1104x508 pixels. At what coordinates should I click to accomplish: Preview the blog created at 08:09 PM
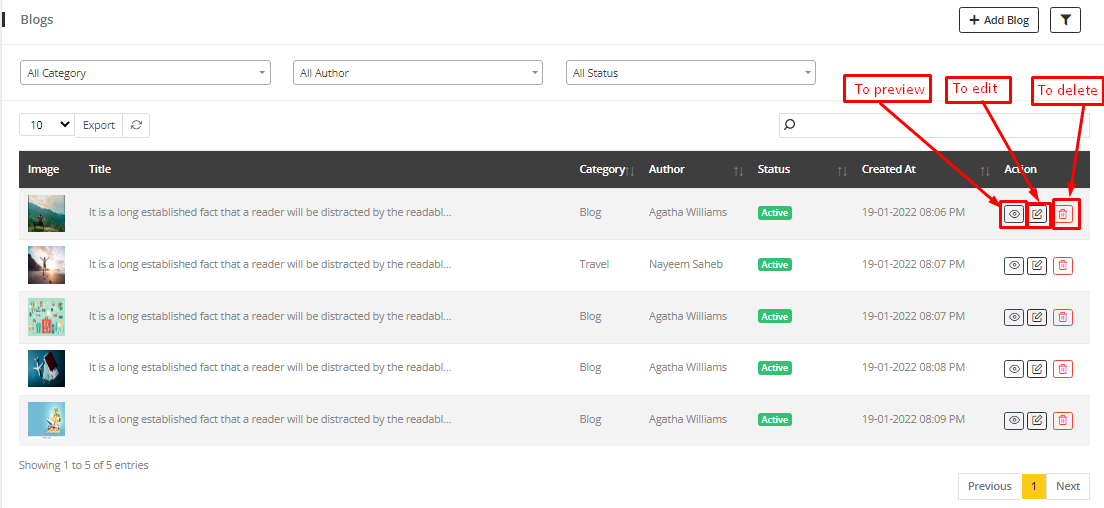tap(1014, 421)
